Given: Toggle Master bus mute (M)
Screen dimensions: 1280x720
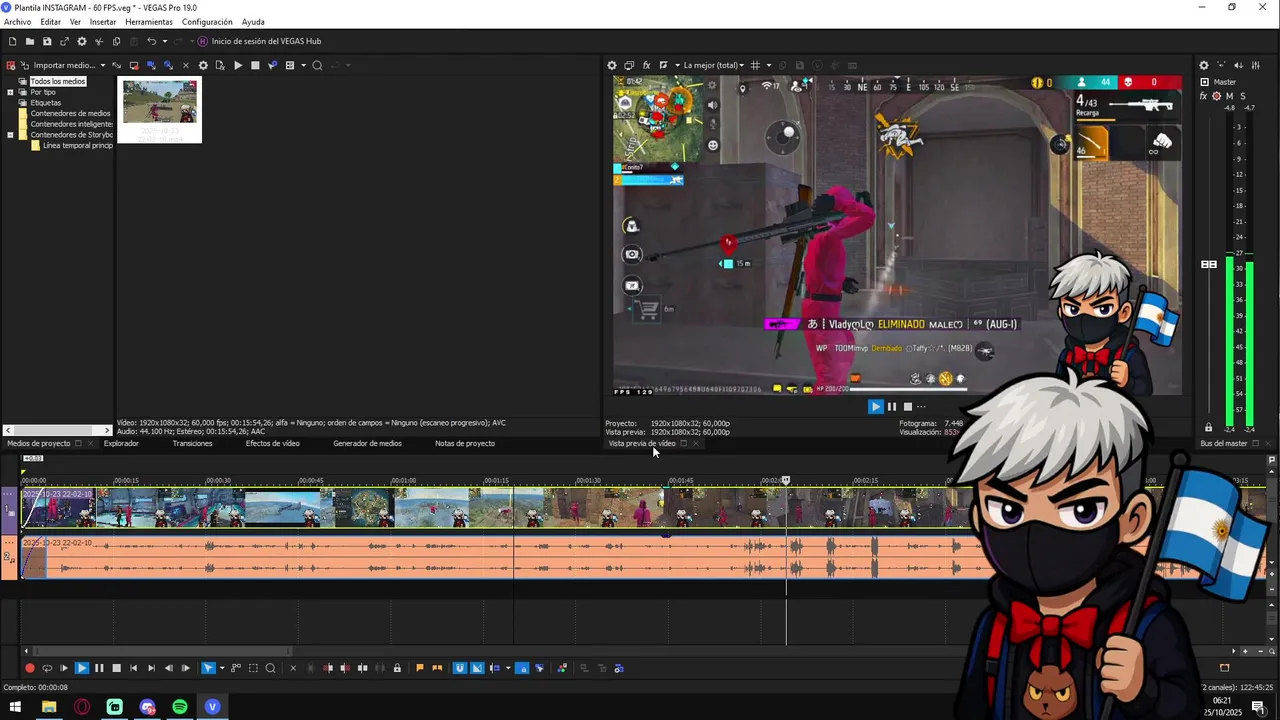Looking at the screenshot, I should (1230, 96).
